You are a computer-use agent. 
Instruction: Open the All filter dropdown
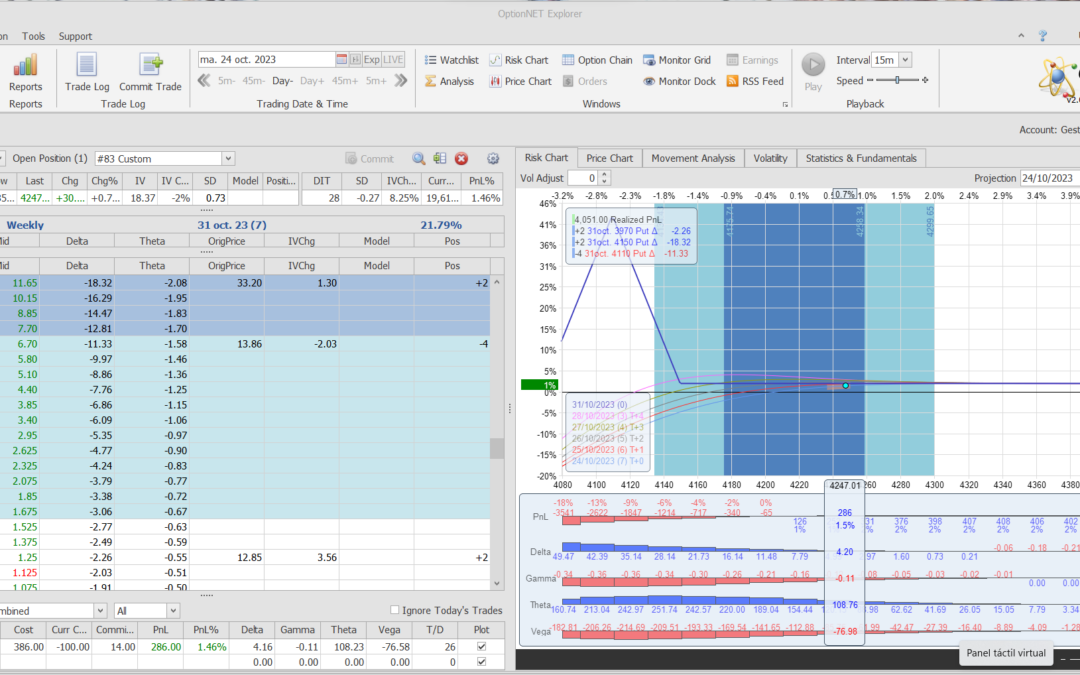click(x=172, y=610)
